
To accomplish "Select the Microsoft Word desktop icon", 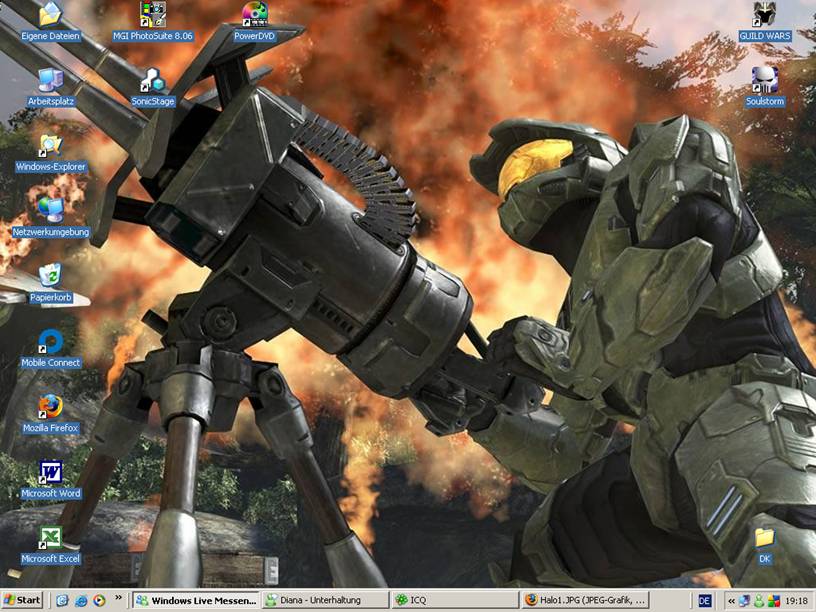I will (x=50, y=473).
